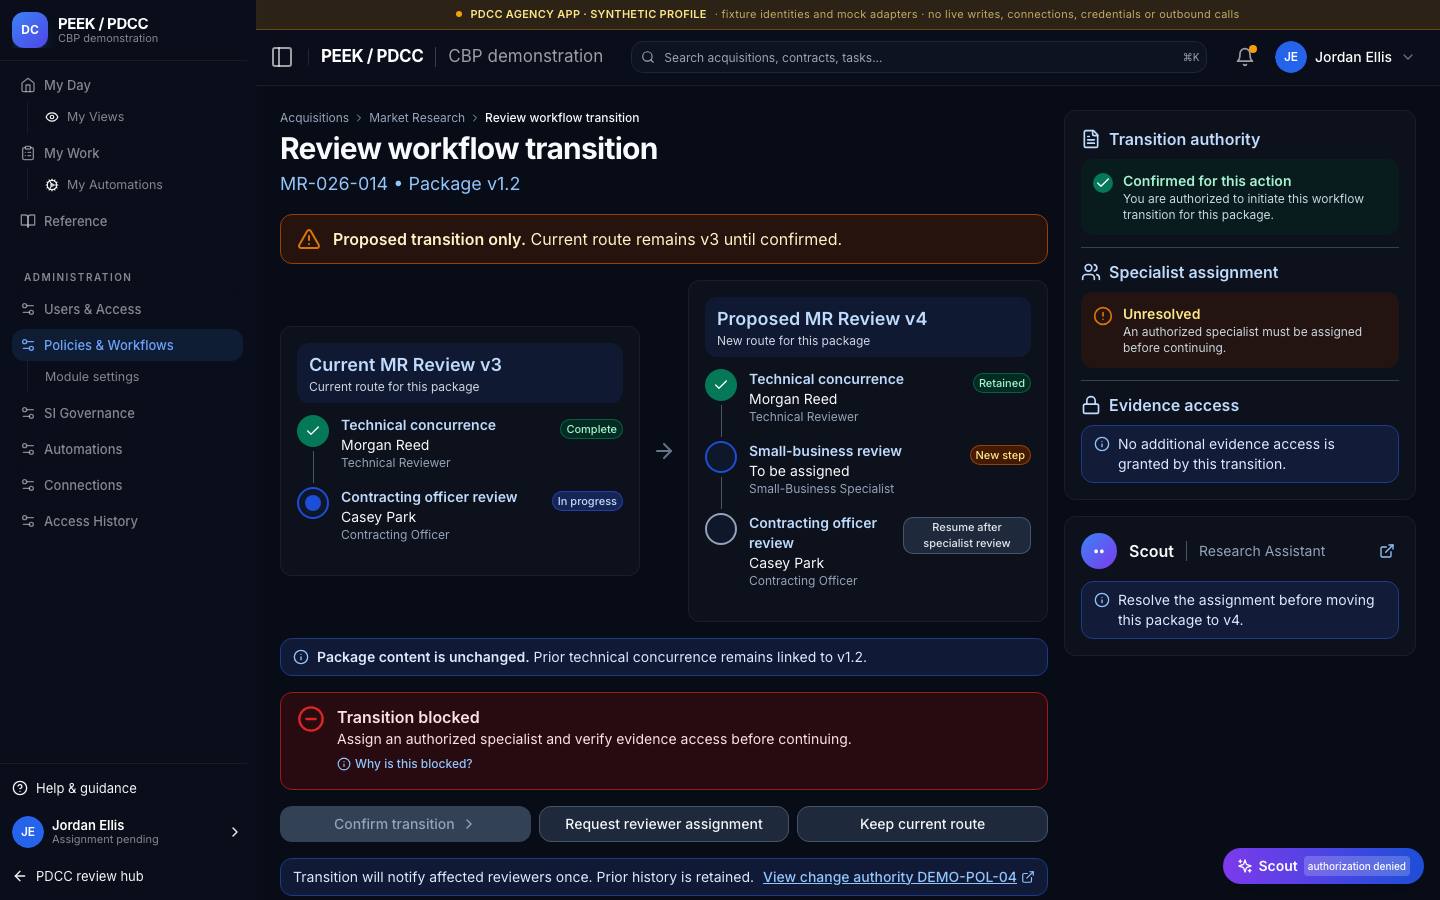
Task: Click the completed Technical concurrence check in v3
Action: 313,431
